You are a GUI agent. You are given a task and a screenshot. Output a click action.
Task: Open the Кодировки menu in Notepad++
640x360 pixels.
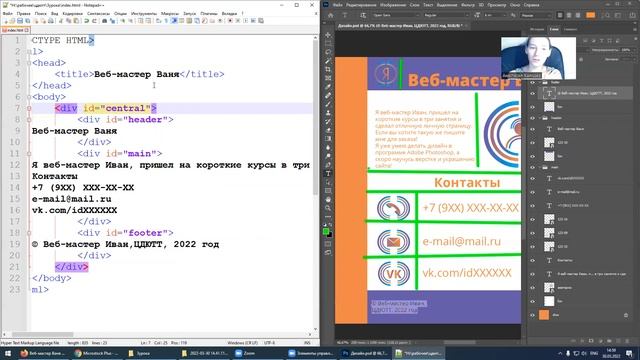click(73, 13)
